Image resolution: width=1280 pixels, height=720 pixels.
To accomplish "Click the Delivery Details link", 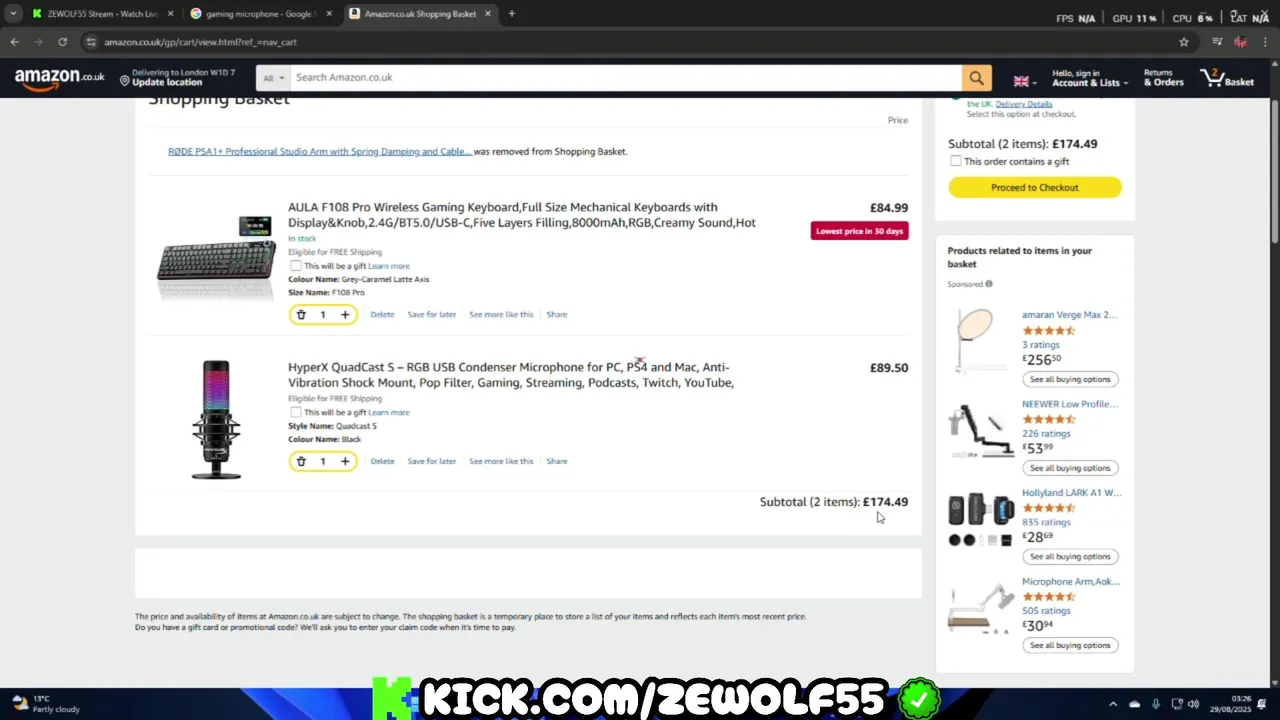I will coord(1024,104).
